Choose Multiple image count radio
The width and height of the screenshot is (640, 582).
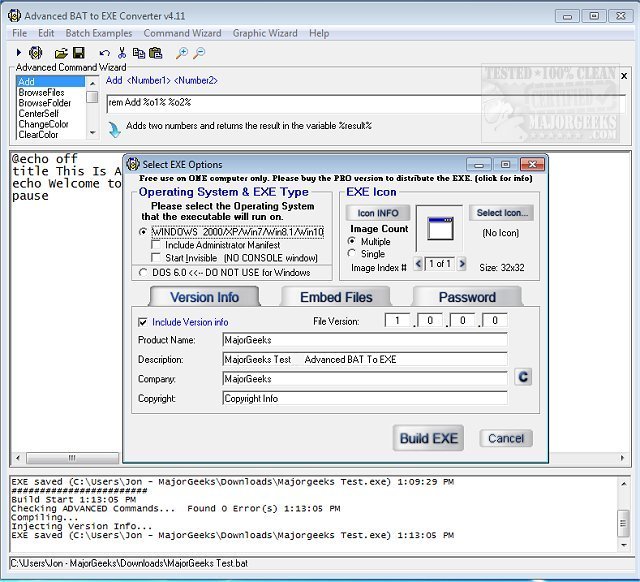[351, 241]
